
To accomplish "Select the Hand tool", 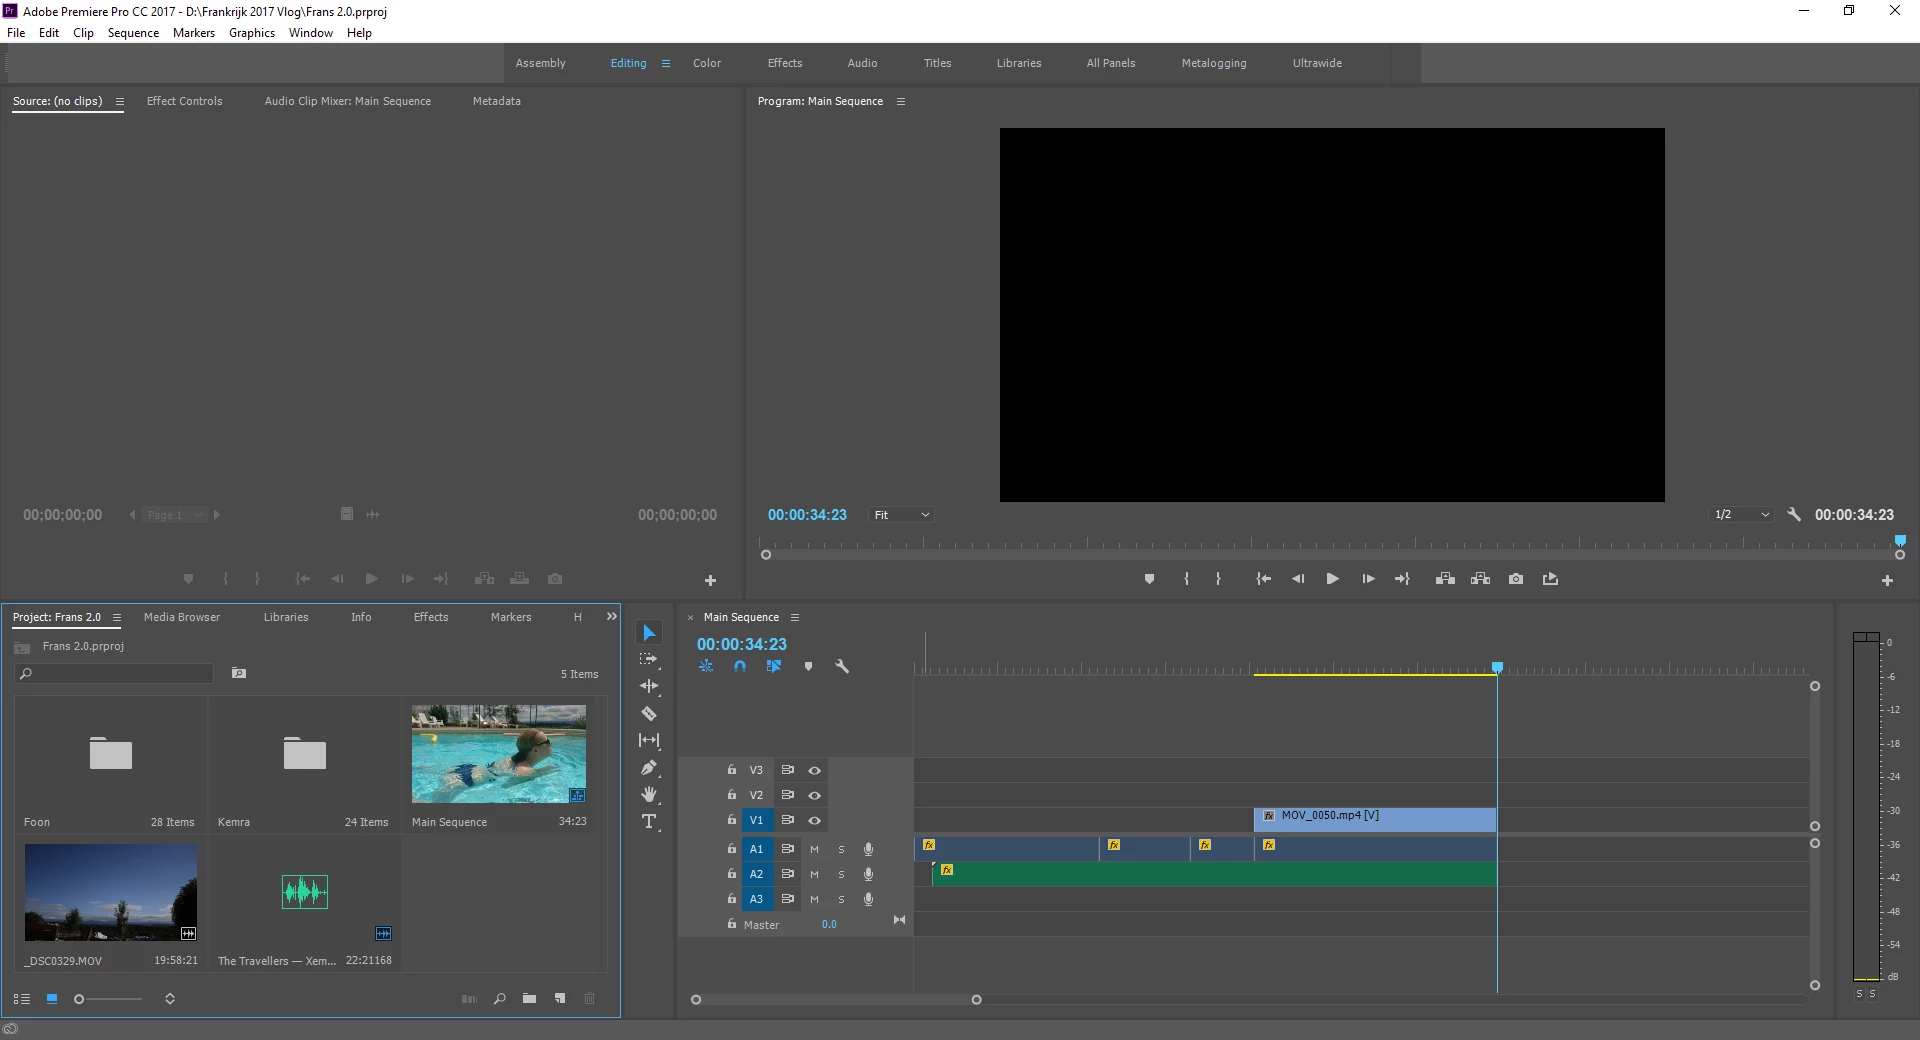I will coord(649,794).
